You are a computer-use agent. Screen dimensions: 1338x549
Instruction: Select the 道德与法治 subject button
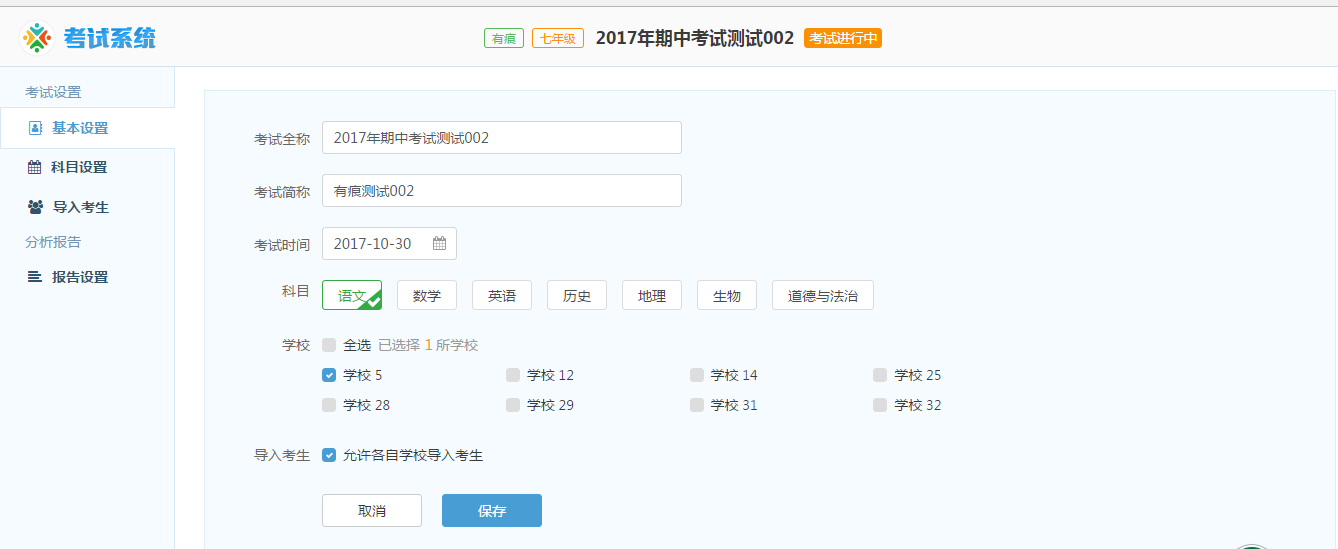(823, 295)
